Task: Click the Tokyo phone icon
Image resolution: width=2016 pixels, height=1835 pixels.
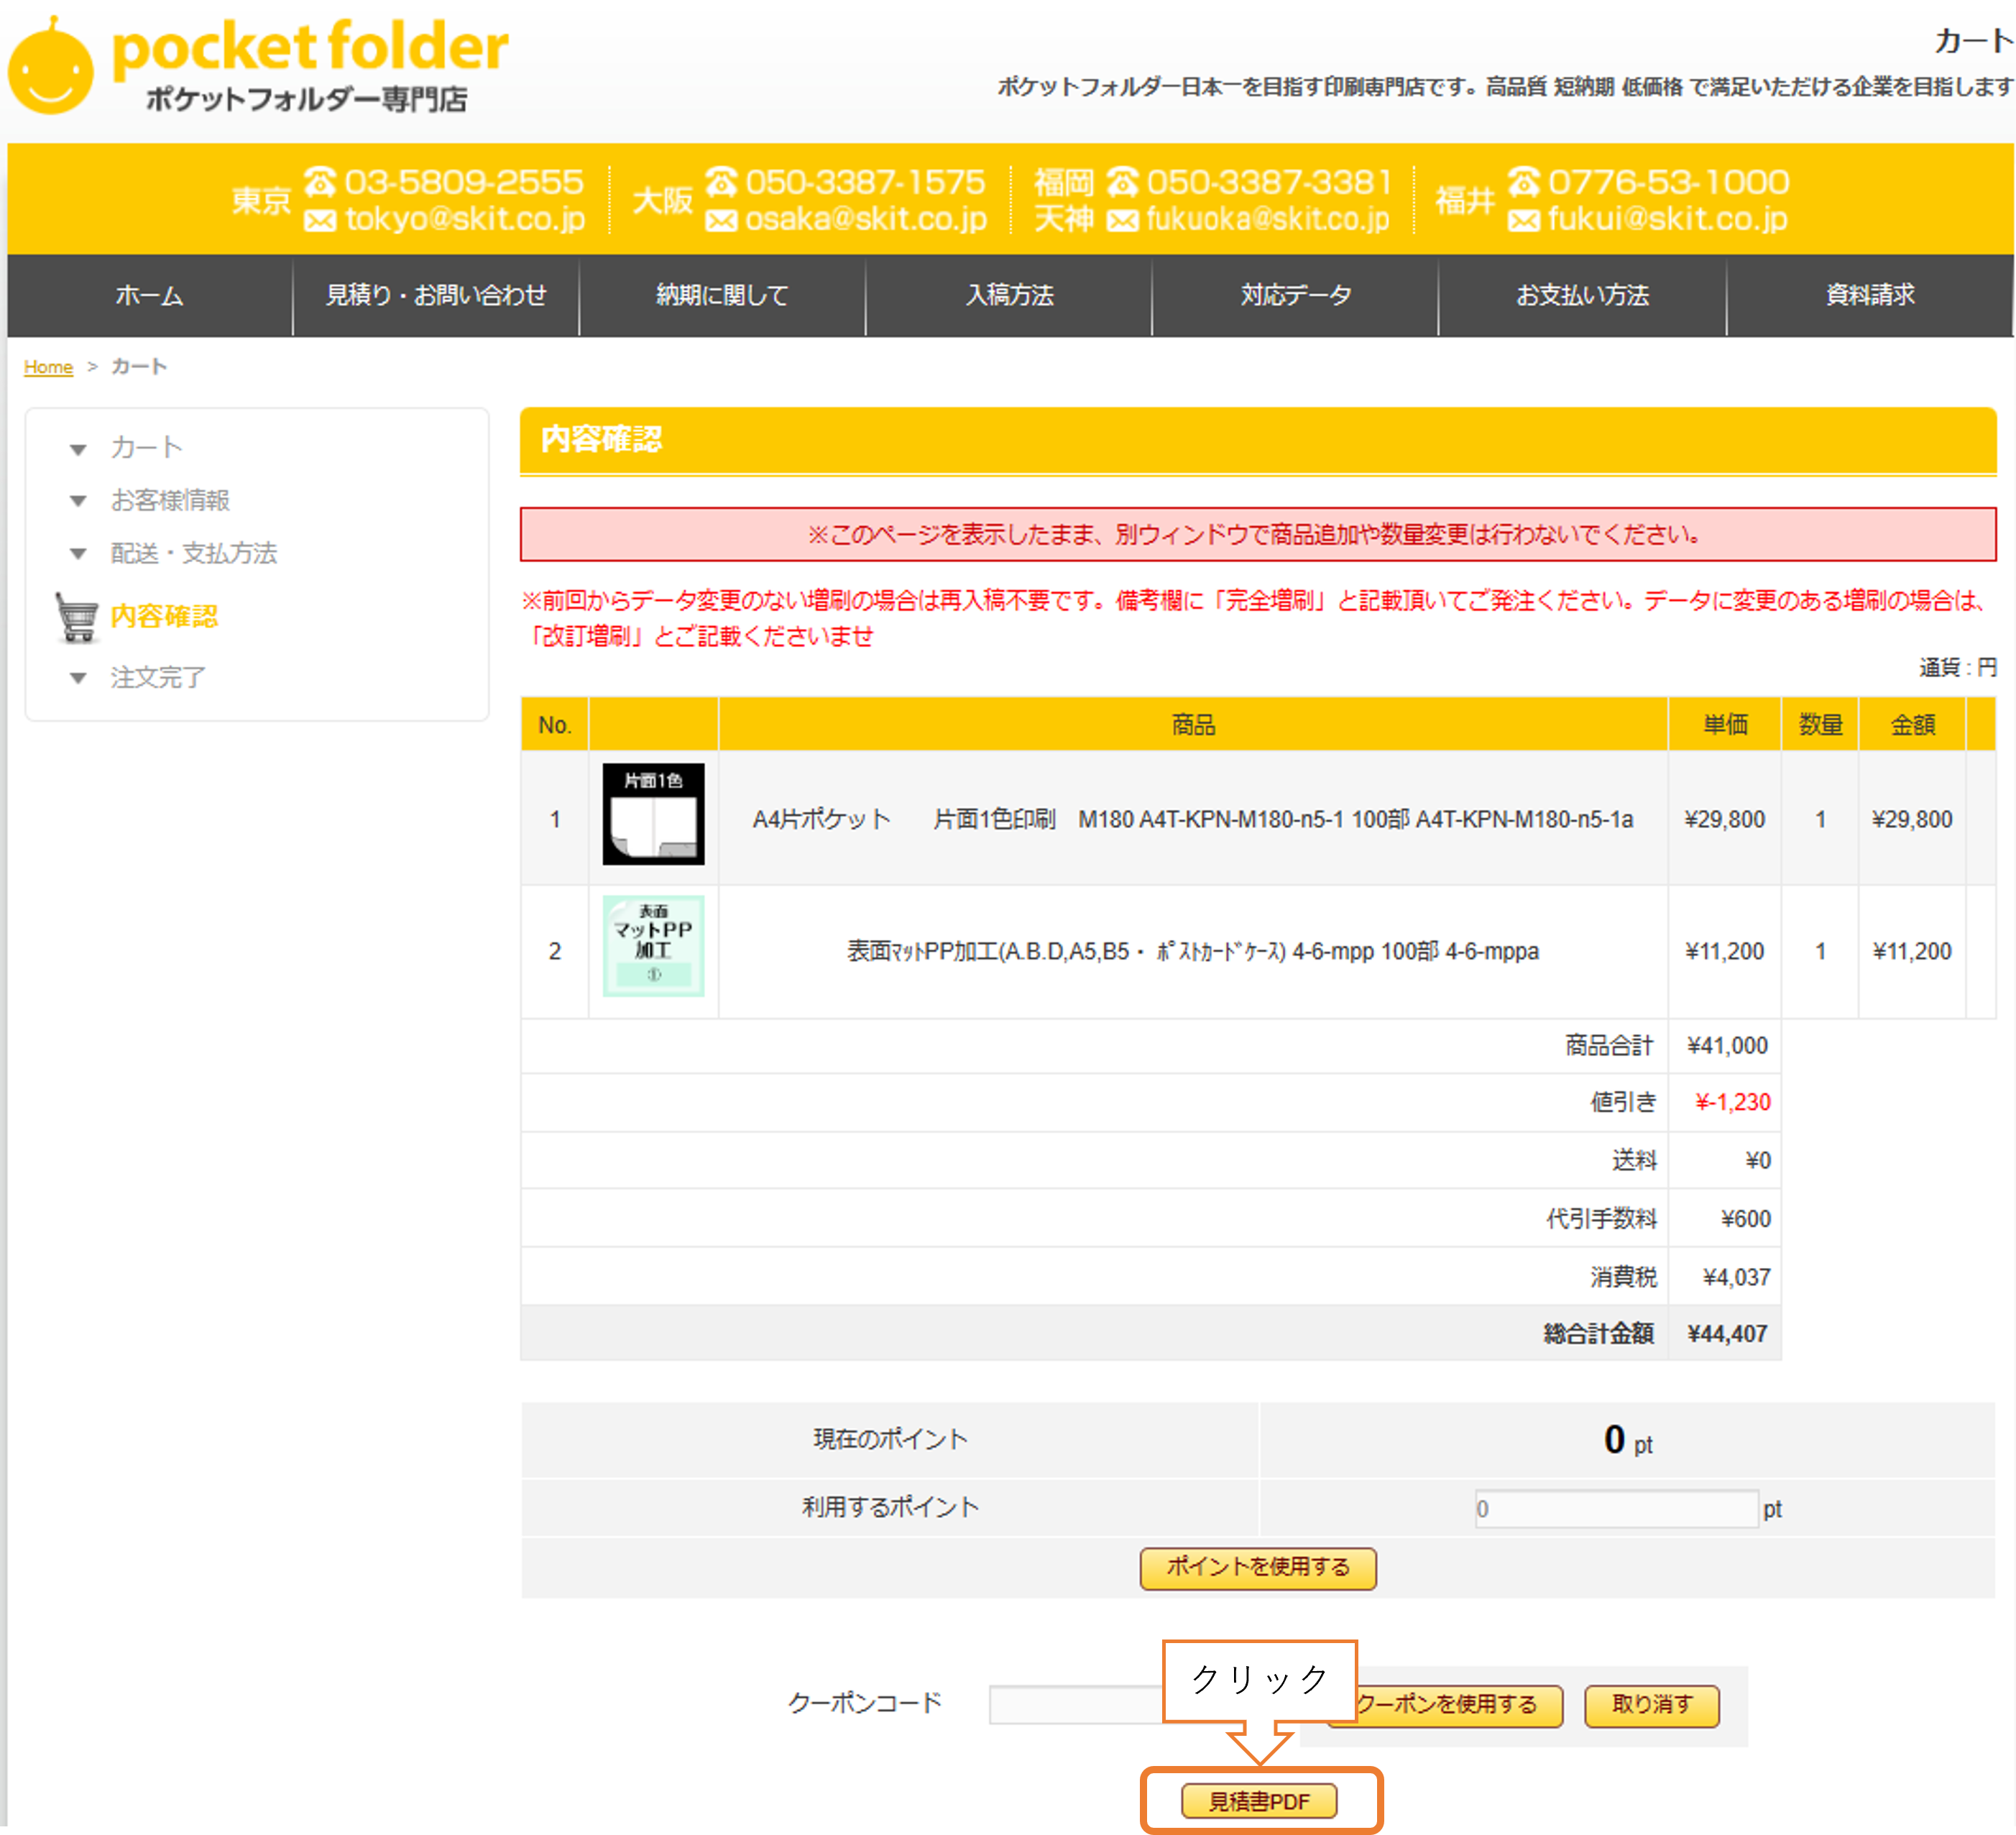Action: 320,182
